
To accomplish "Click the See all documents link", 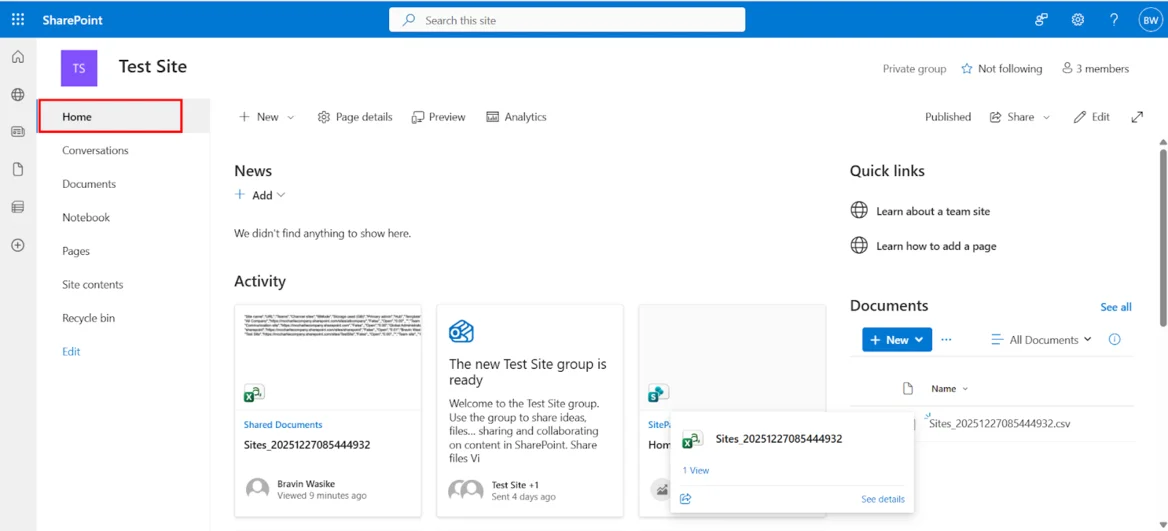I will click(1115, 307).
